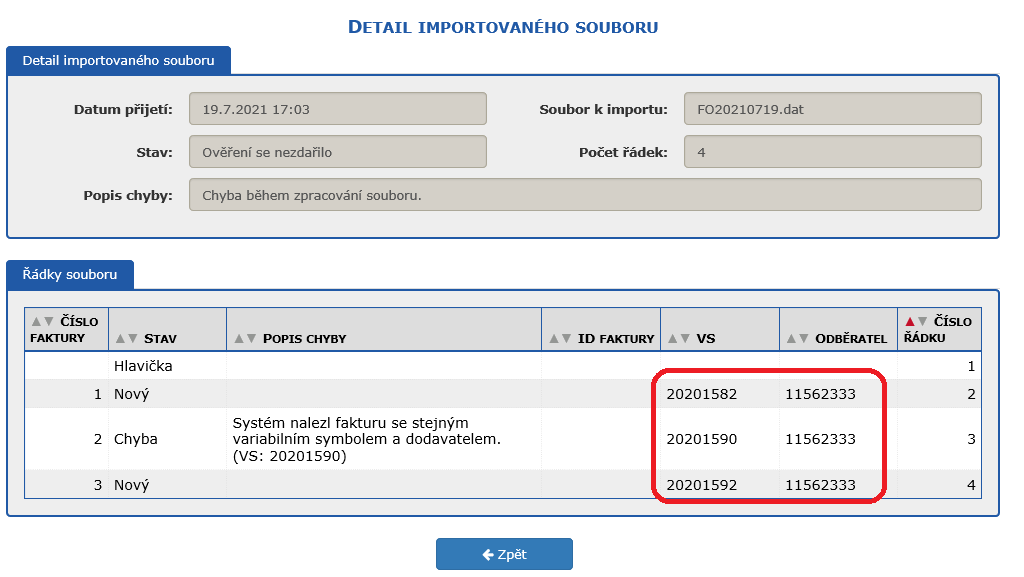Click VS value 20201582
The height and width of the screenshot is (577, 1024).
701,394
